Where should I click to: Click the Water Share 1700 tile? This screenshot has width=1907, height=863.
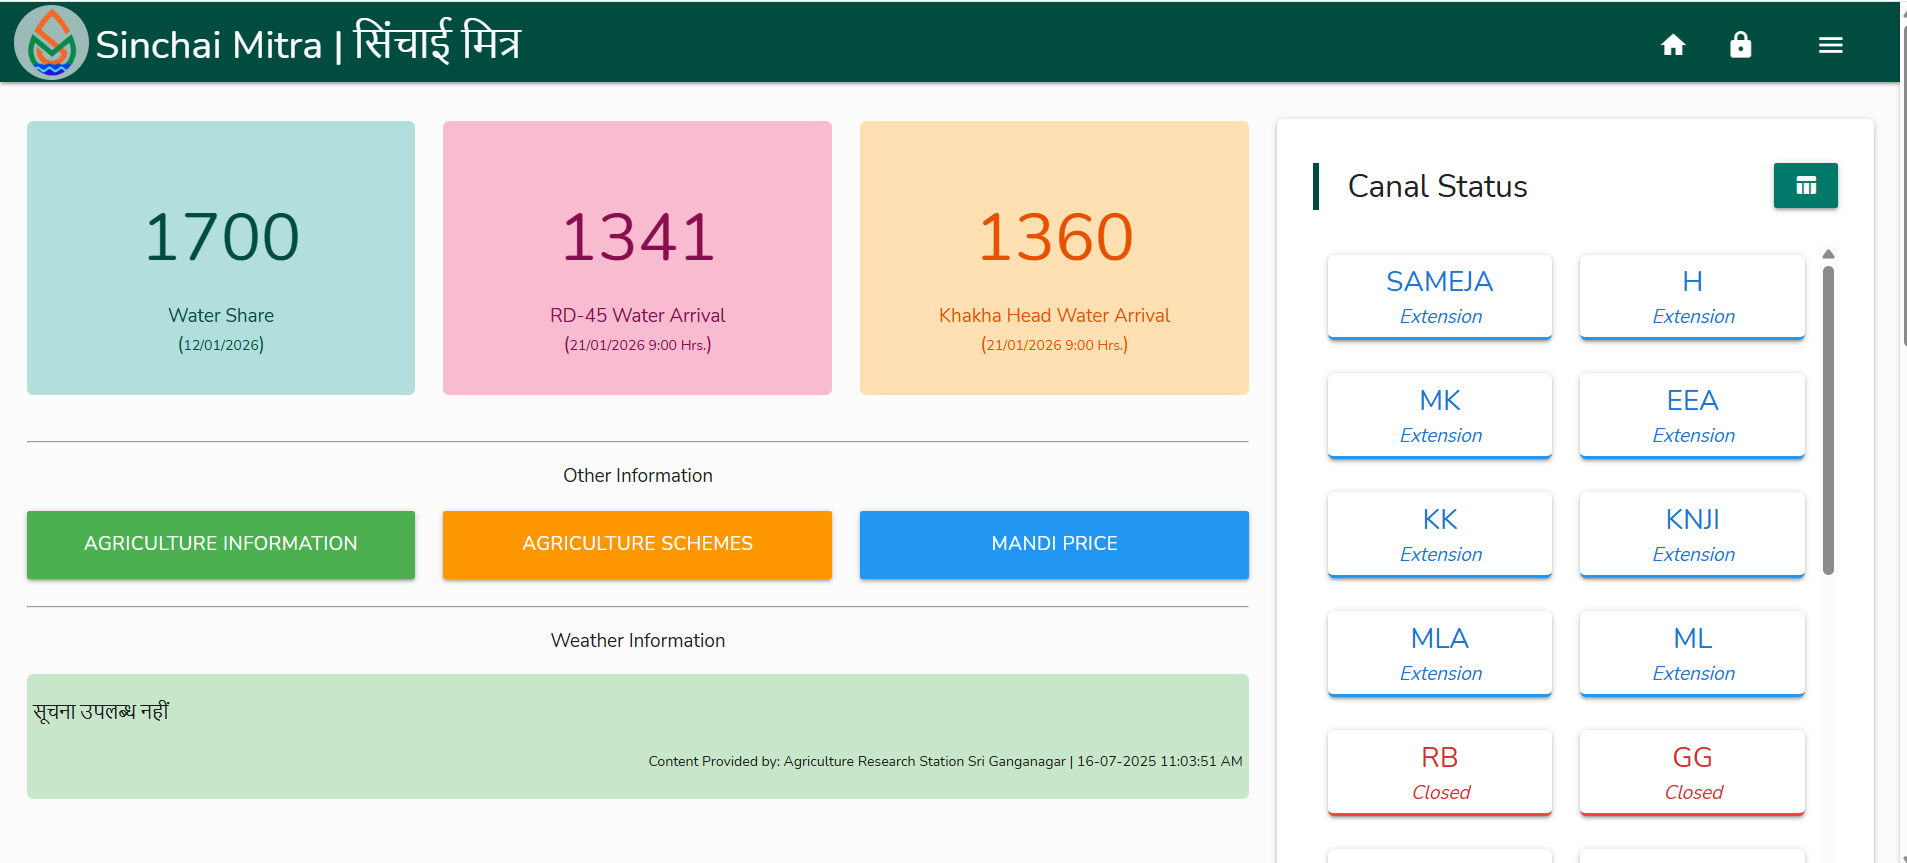(221, 258)
